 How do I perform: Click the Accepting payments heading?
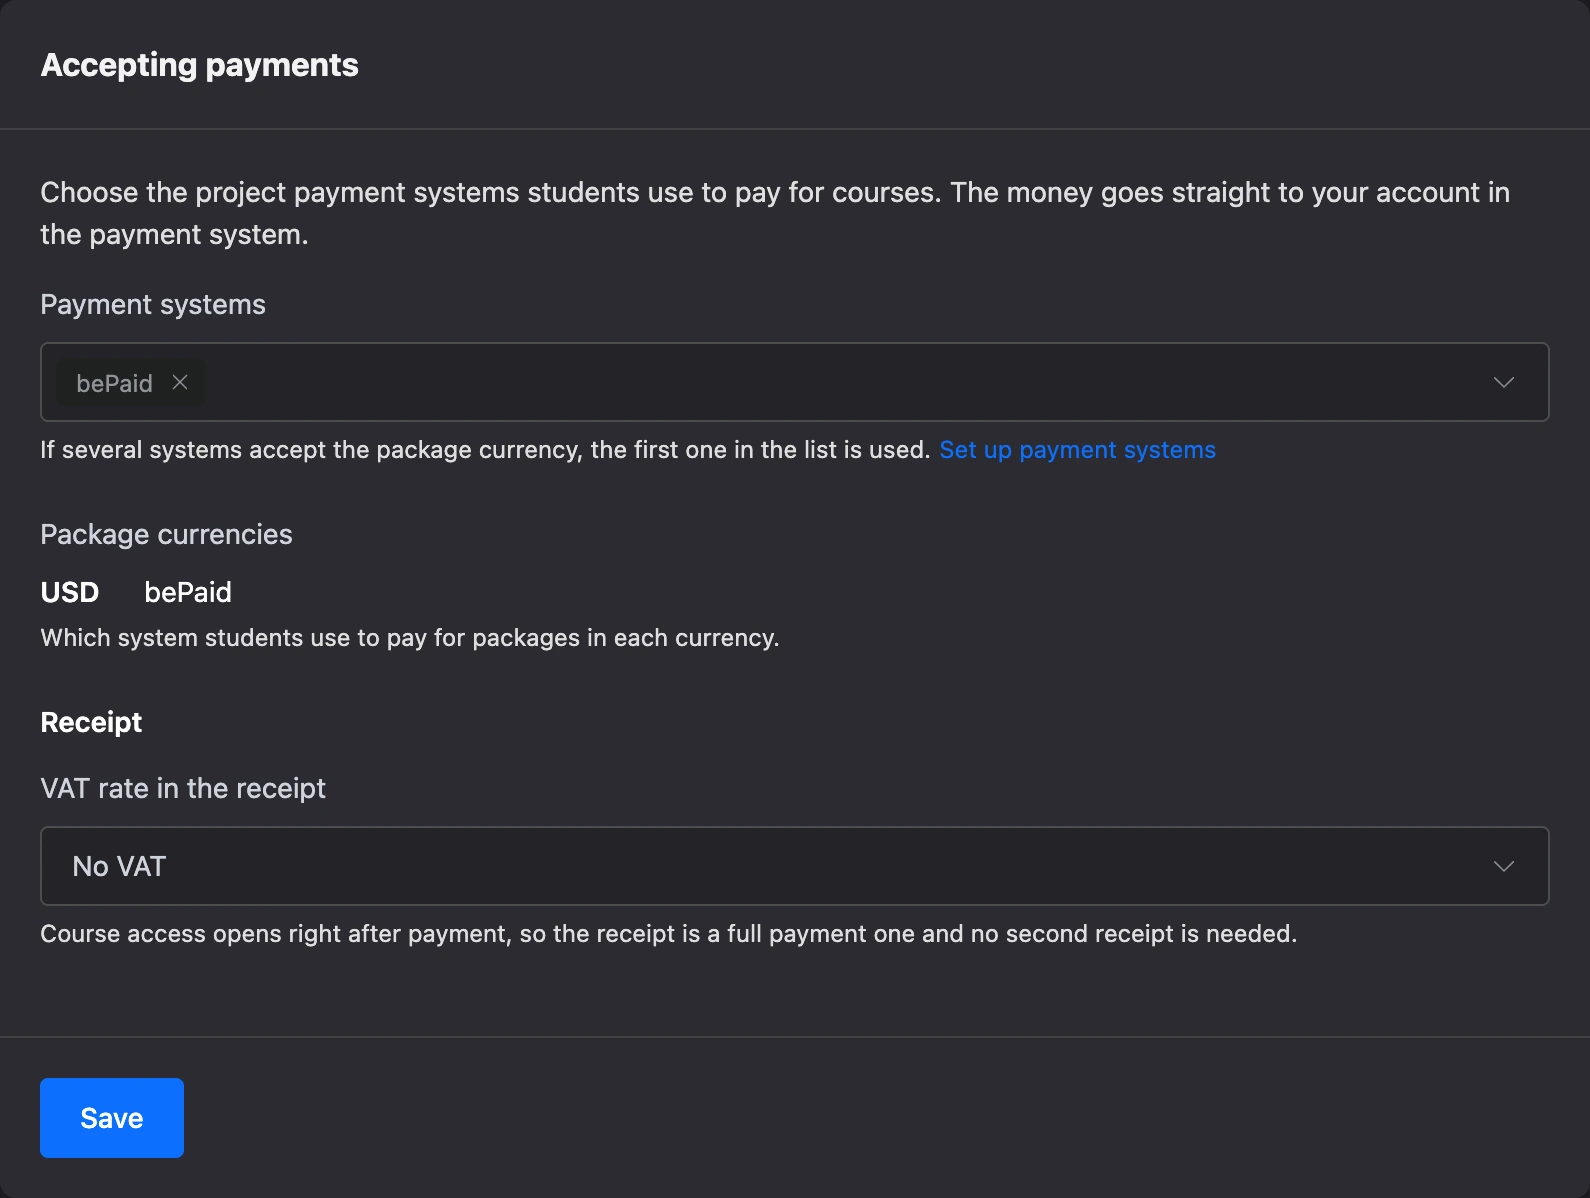[199, 65]
